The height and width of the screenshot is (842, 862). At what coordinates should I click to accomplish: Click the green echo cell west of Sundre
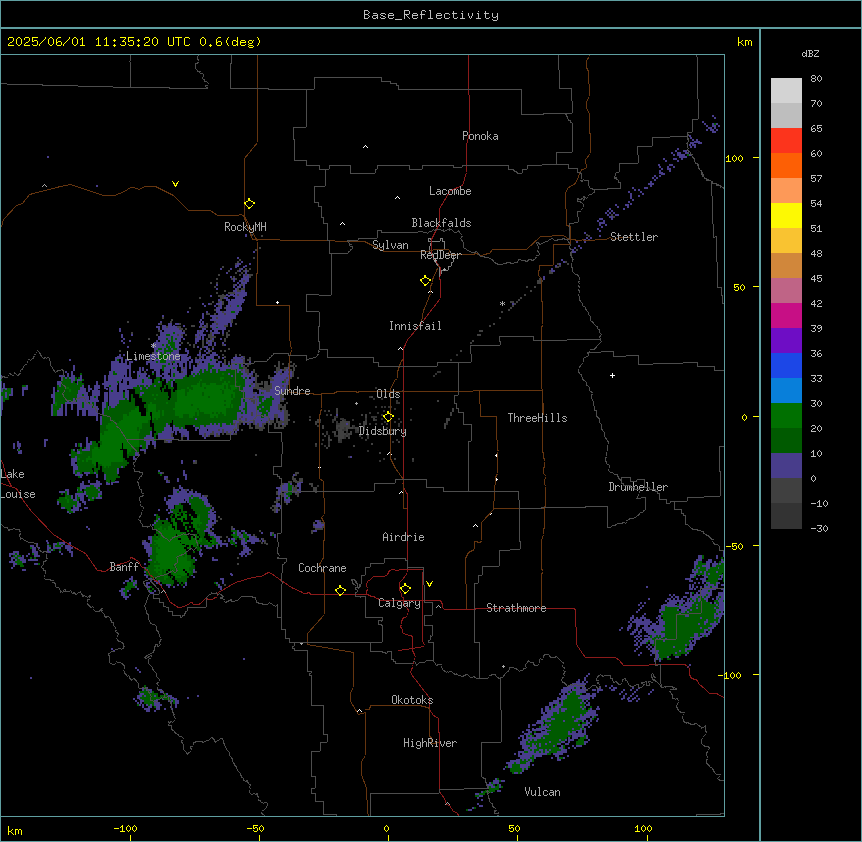[206, 398]
